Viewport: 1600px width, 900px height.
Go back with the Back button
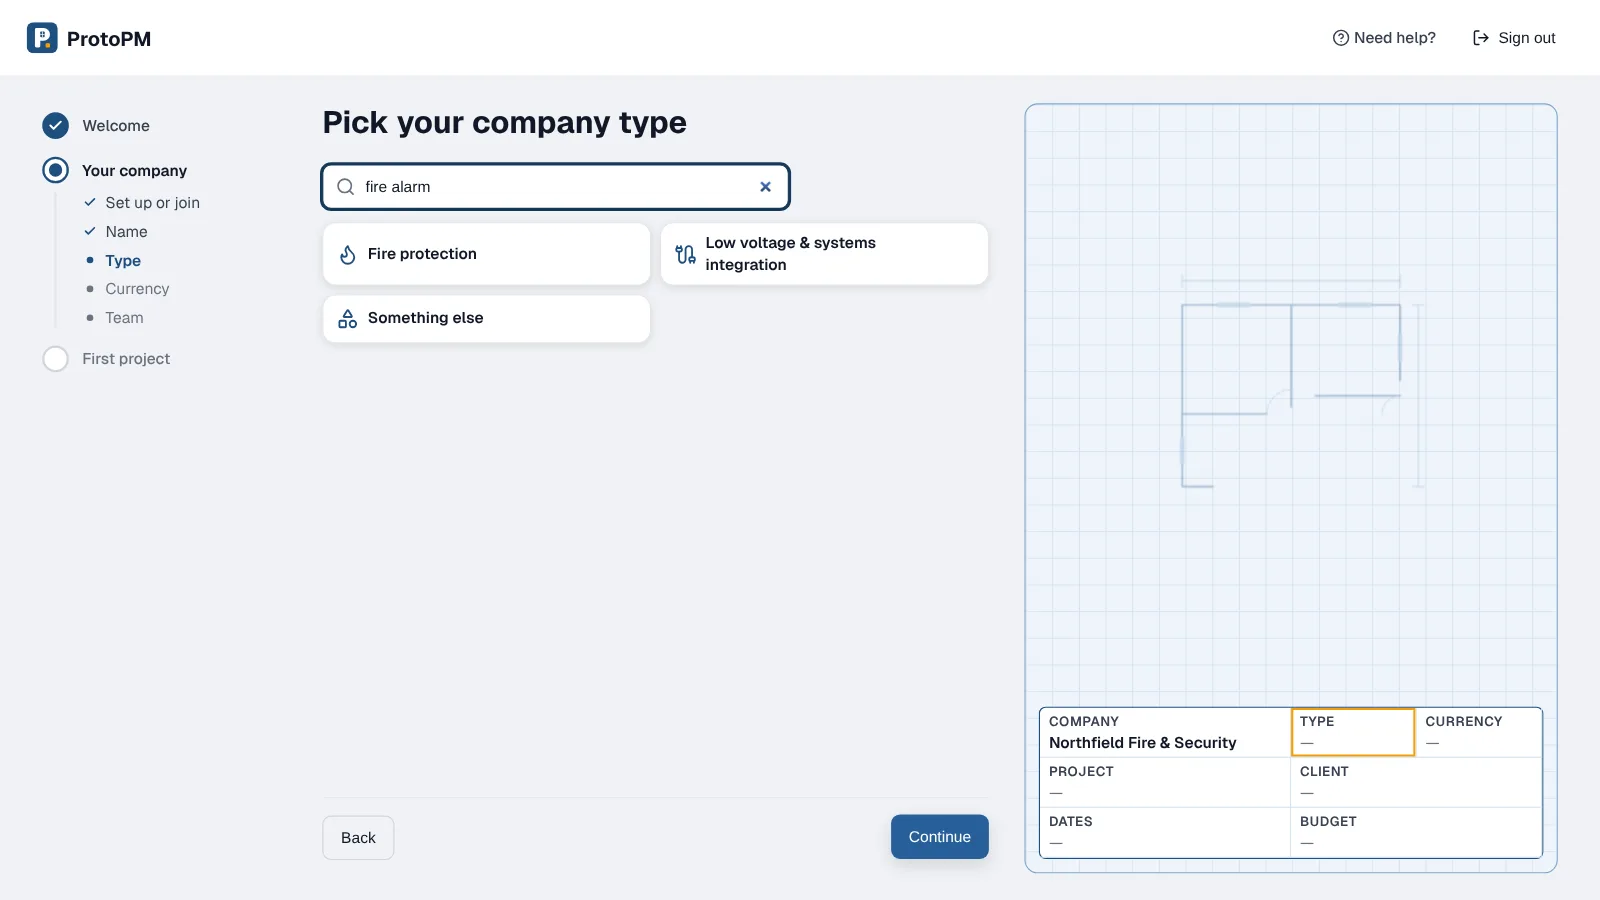pyautogui.click(x=358, y=838)
